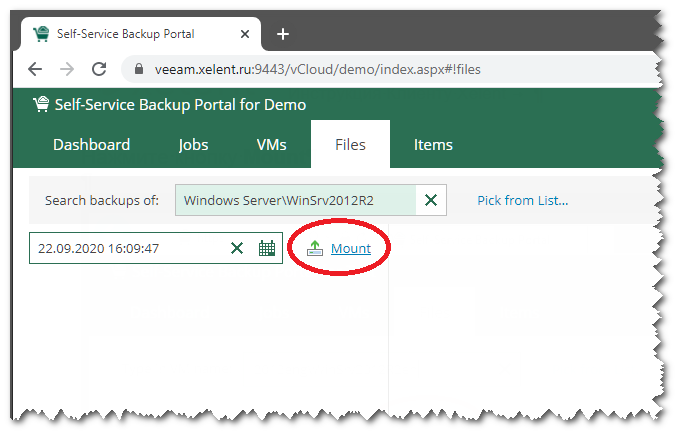Click the Mount upload icon
Screen dimensions: 681x437
coord(315,248)
